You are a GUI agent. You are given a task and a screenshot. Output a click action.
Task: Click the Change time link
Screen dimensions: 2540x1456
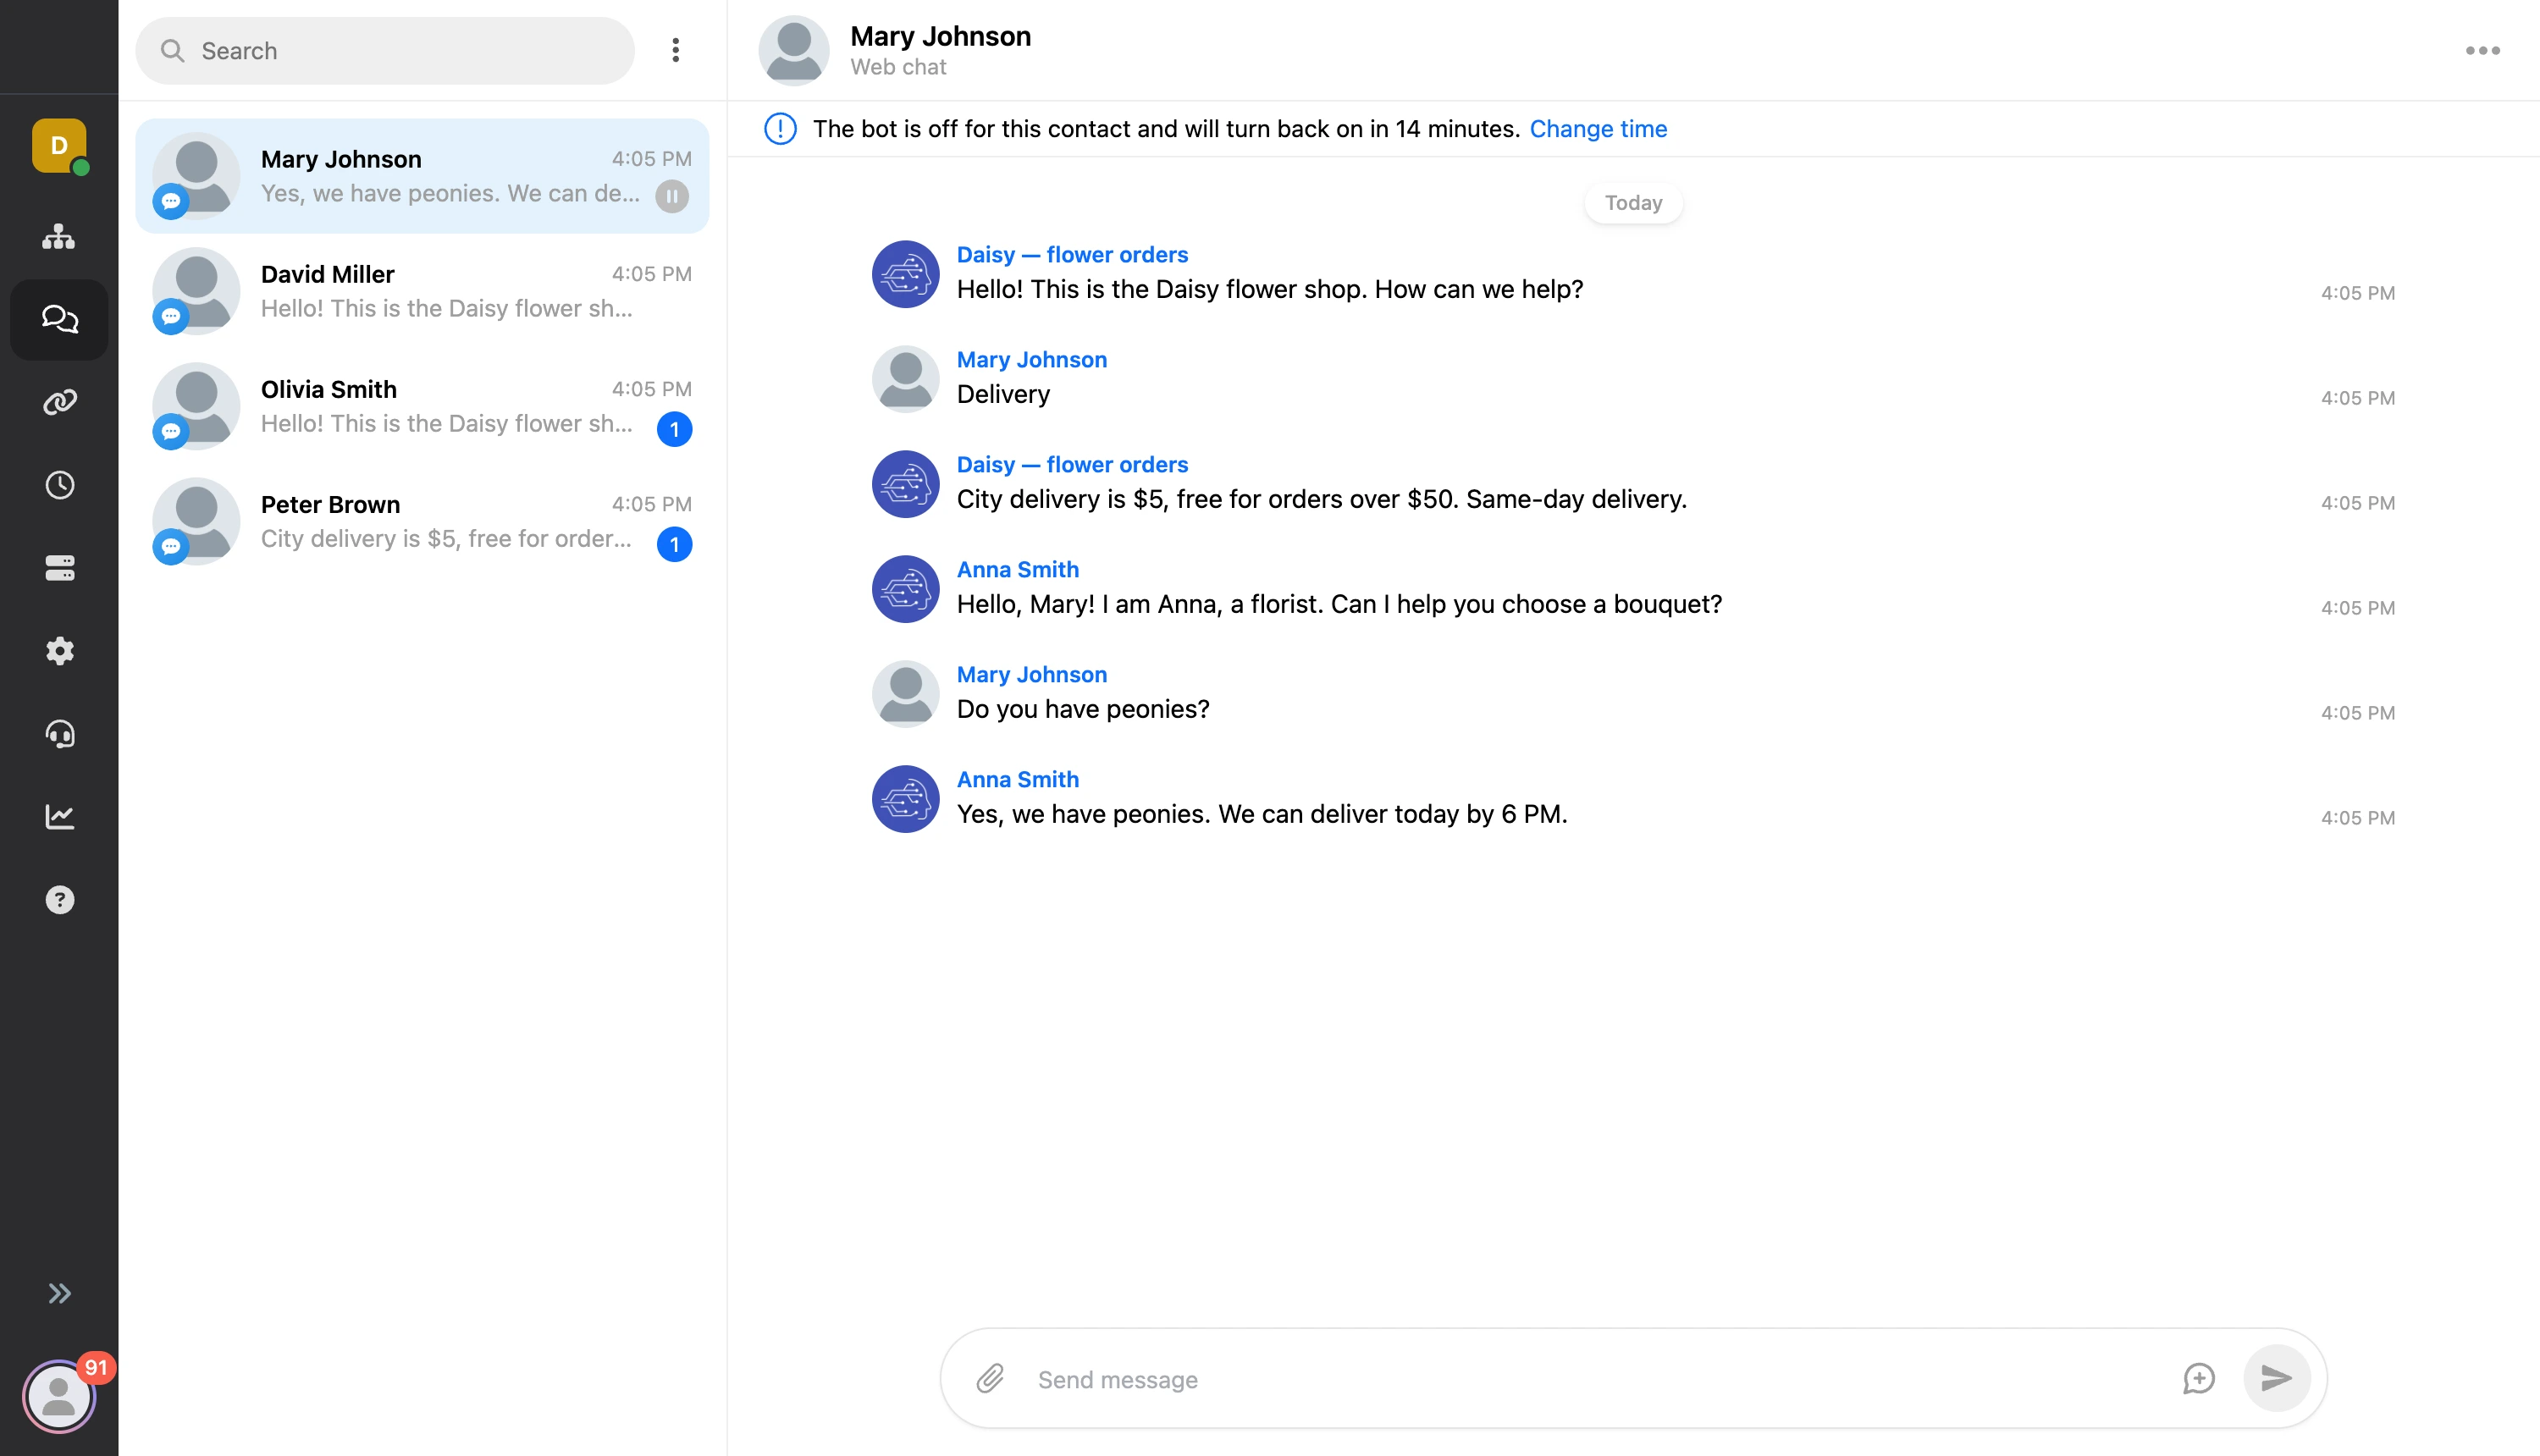(1598, 129)
